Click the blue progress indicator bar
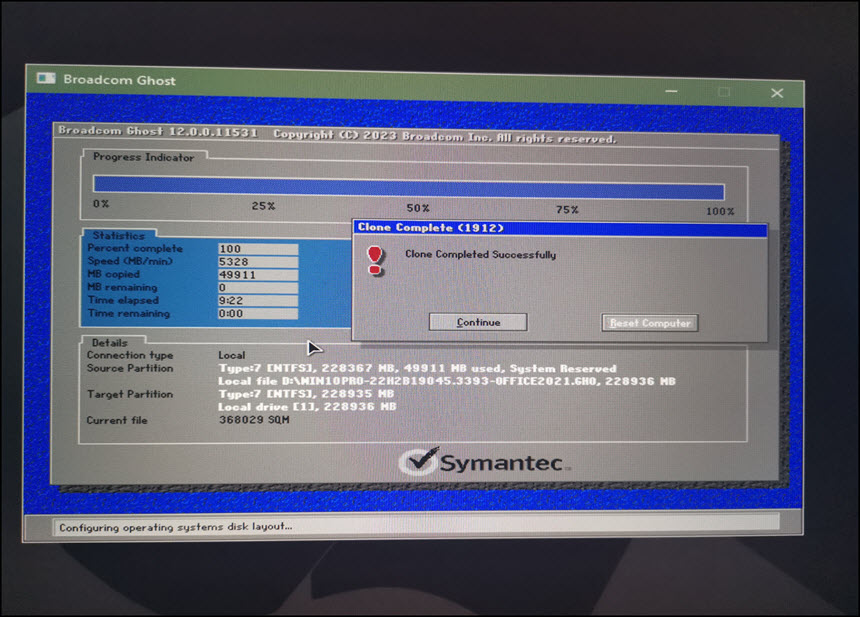 [x=409, y=188]
